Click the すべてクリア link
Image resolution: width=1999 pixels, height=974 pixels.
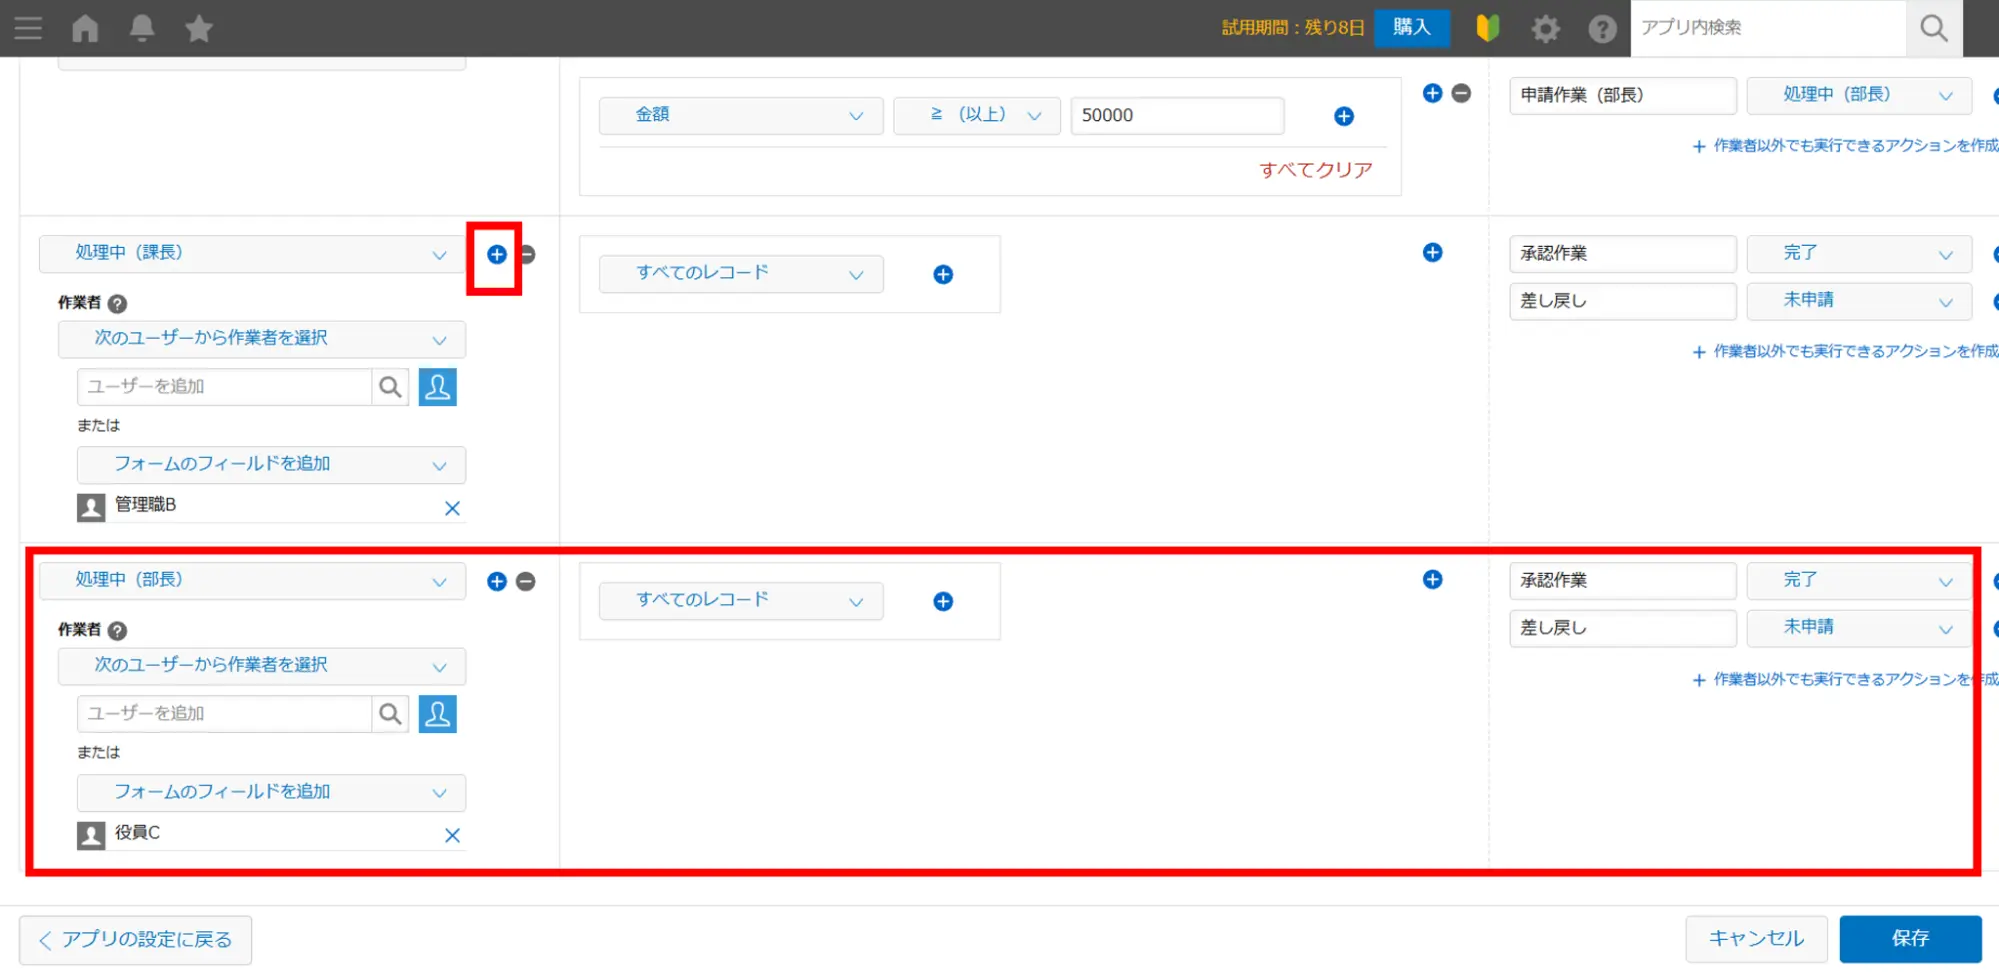[x=1315, y=170]
